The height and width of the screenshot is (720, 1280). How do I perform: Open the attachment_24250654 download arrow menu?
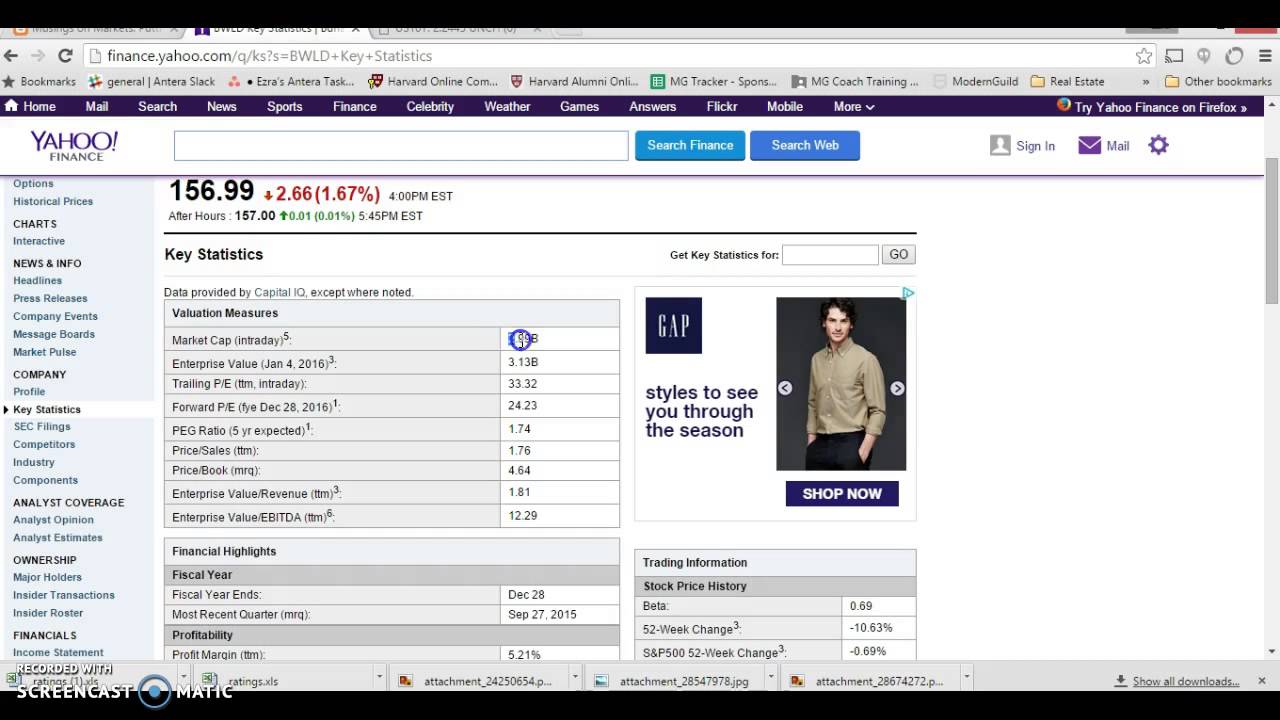tap(575, 678)
